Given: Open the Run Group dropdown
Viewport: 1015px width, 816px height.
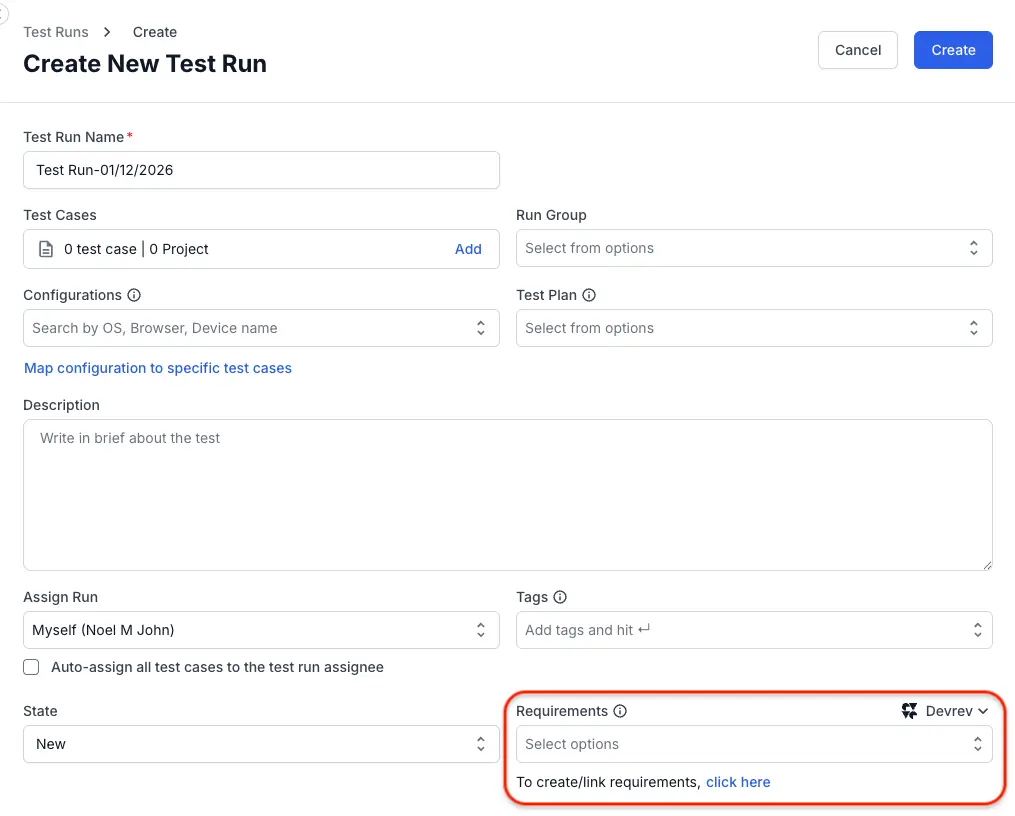Looking at the screenshot, I should pos(754,248).
